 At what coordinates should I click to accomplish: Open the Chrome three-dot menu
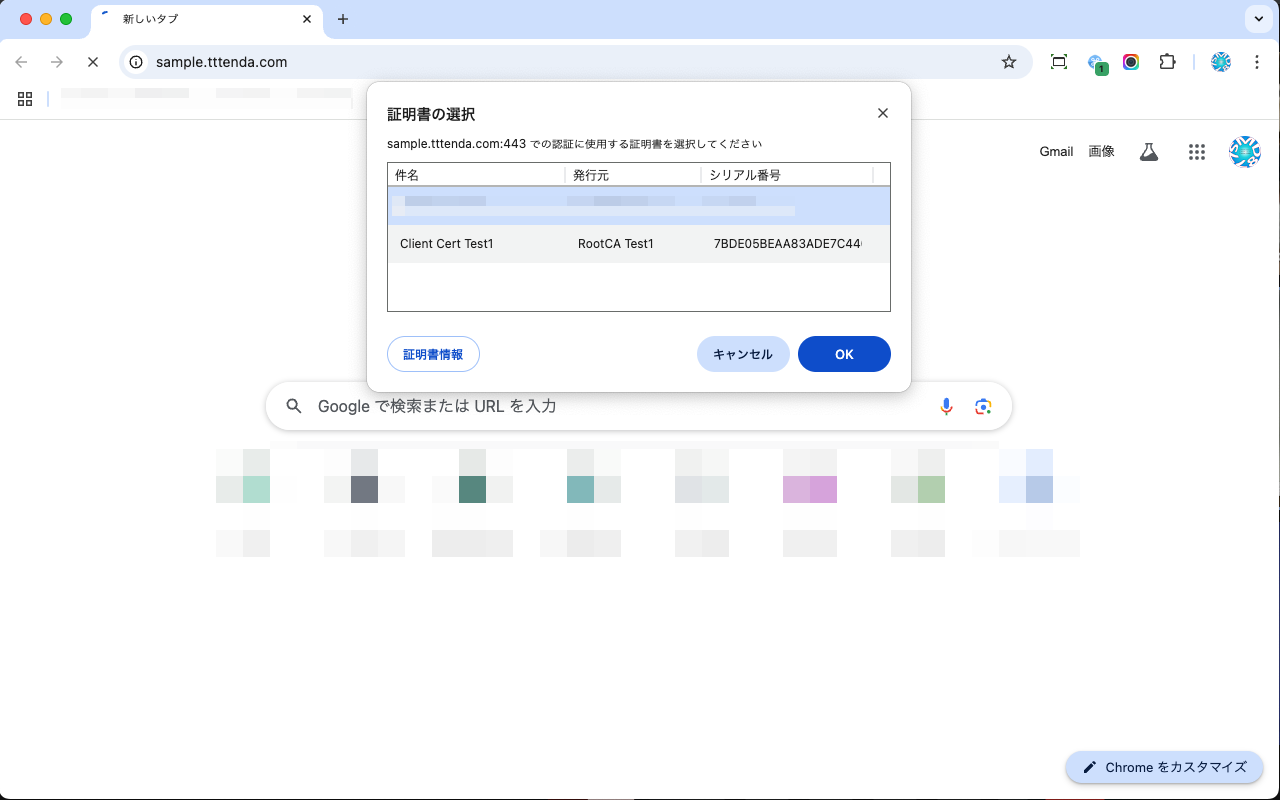click(x=1257, y=62)
